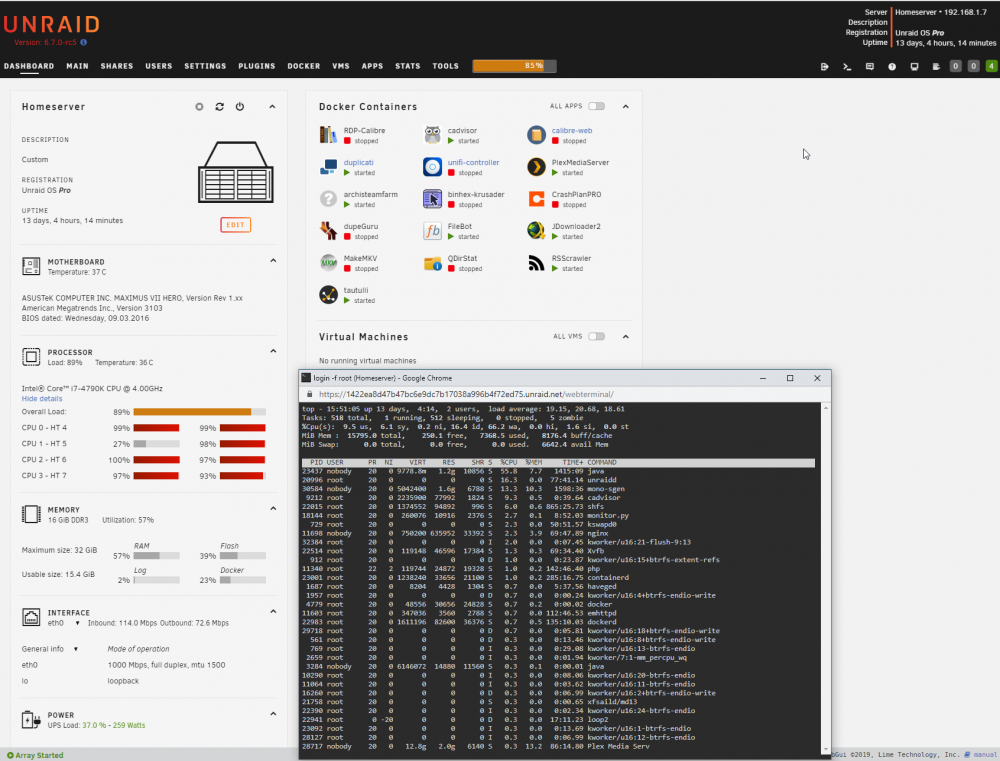This screenshot has height=761, width=1000.
Task: Click the tautulli container icon
Action: pyautogui.click(x=328, y=294)
